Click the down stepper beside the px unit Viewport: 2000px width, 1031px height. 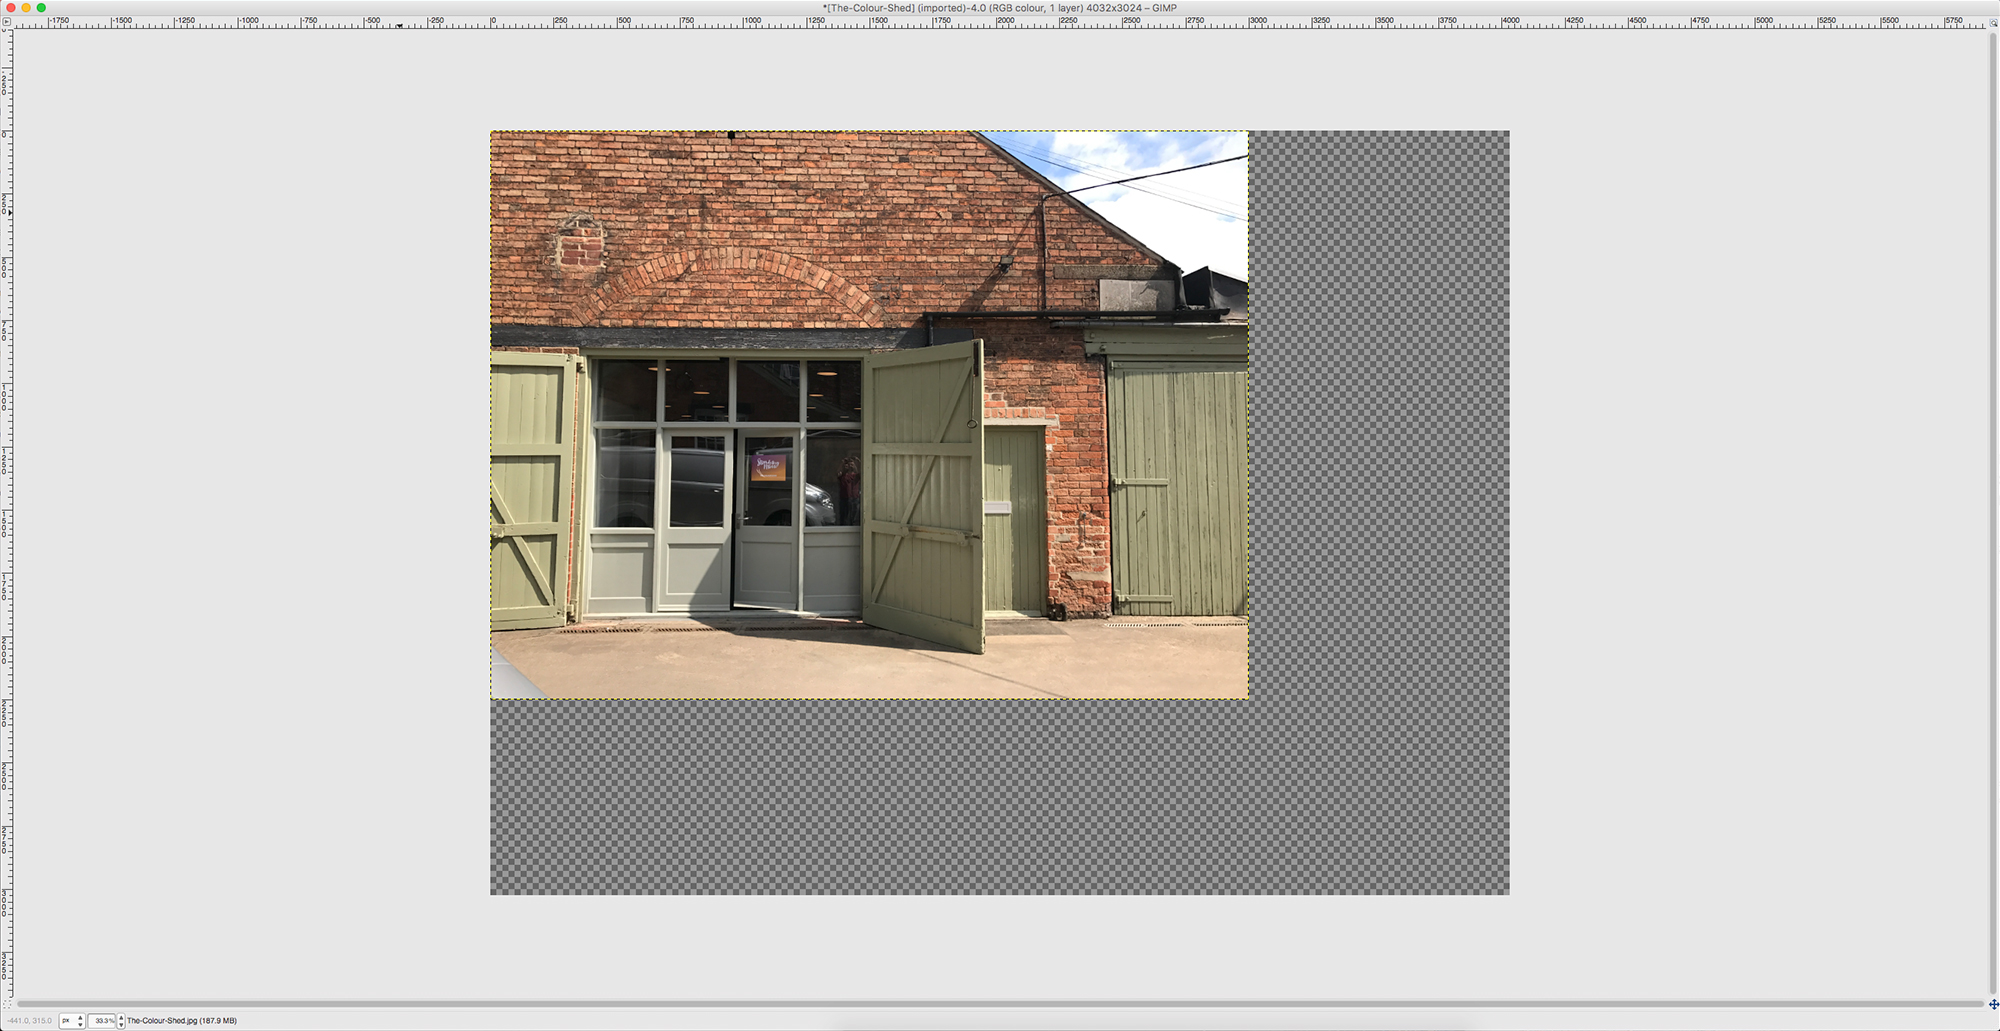coord(78,1023)
